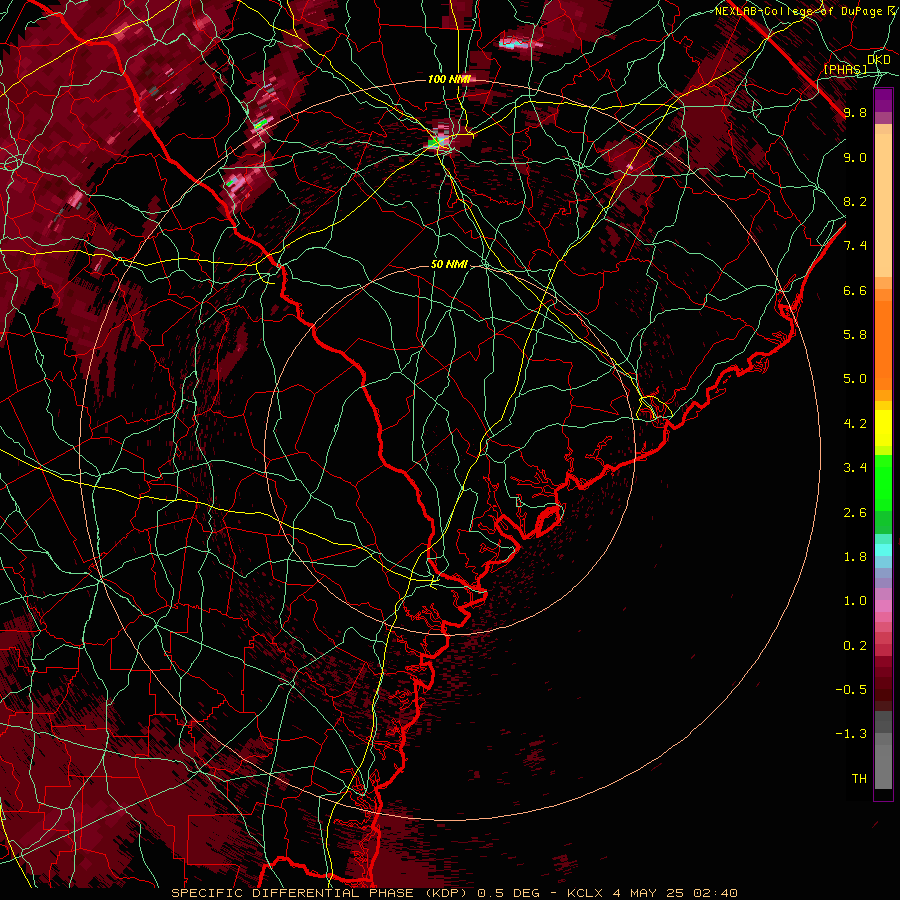Click the 50 NMI range ring label
Screen dimensions: 900x900
tap(449, 265)
